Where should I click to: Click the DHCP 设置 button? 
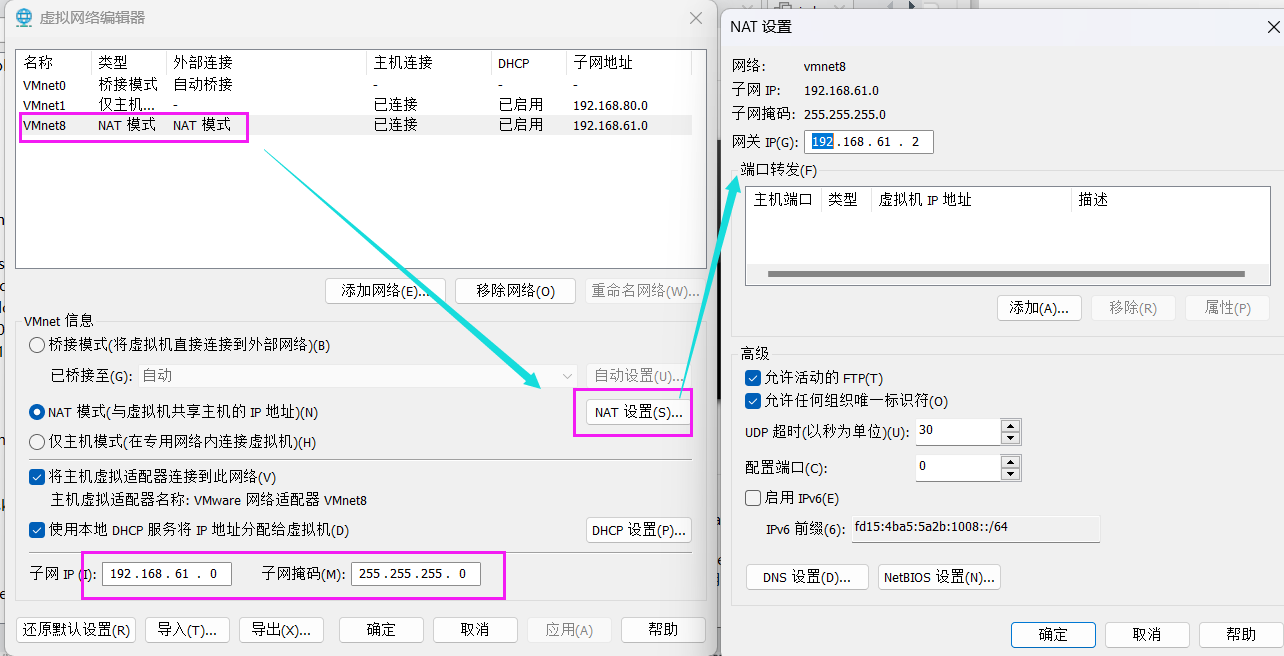pos(638,530)
